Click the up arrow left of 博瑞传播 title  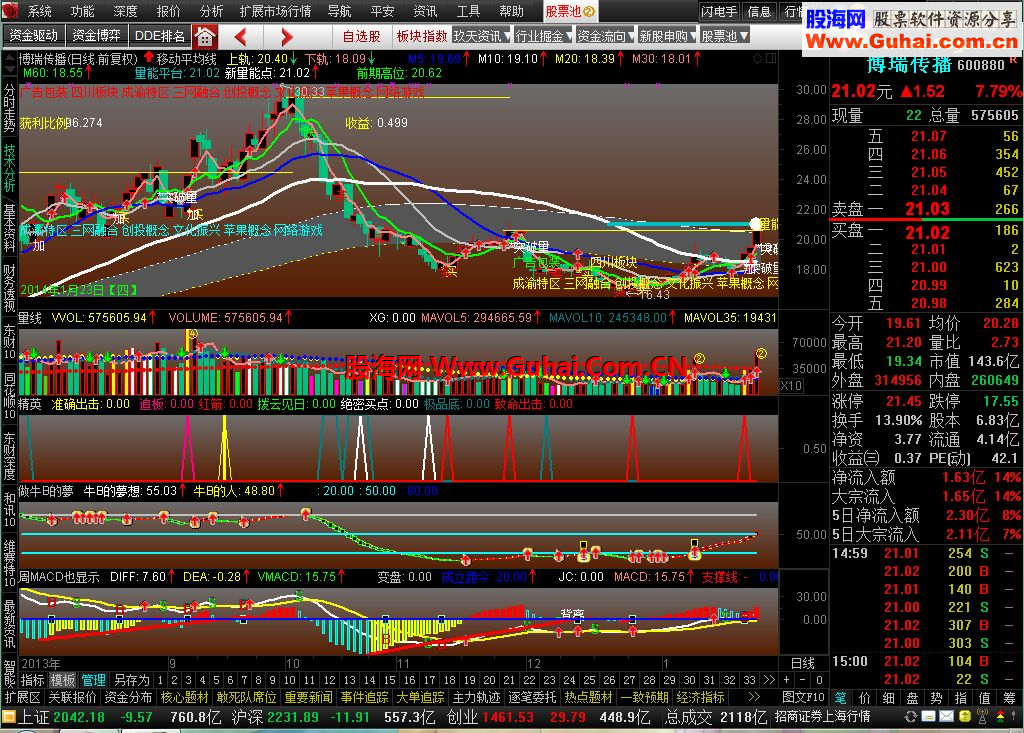pos(9,59)
